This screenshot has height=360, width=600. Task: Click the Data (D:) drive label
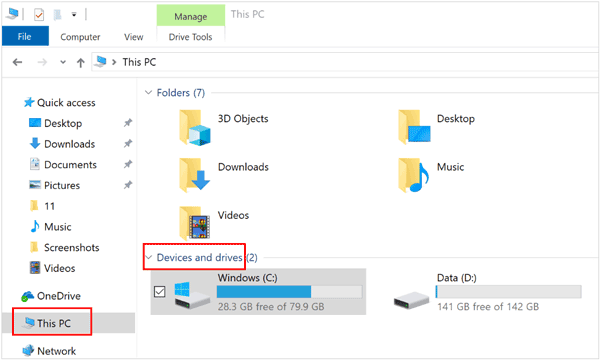(457, 278)
